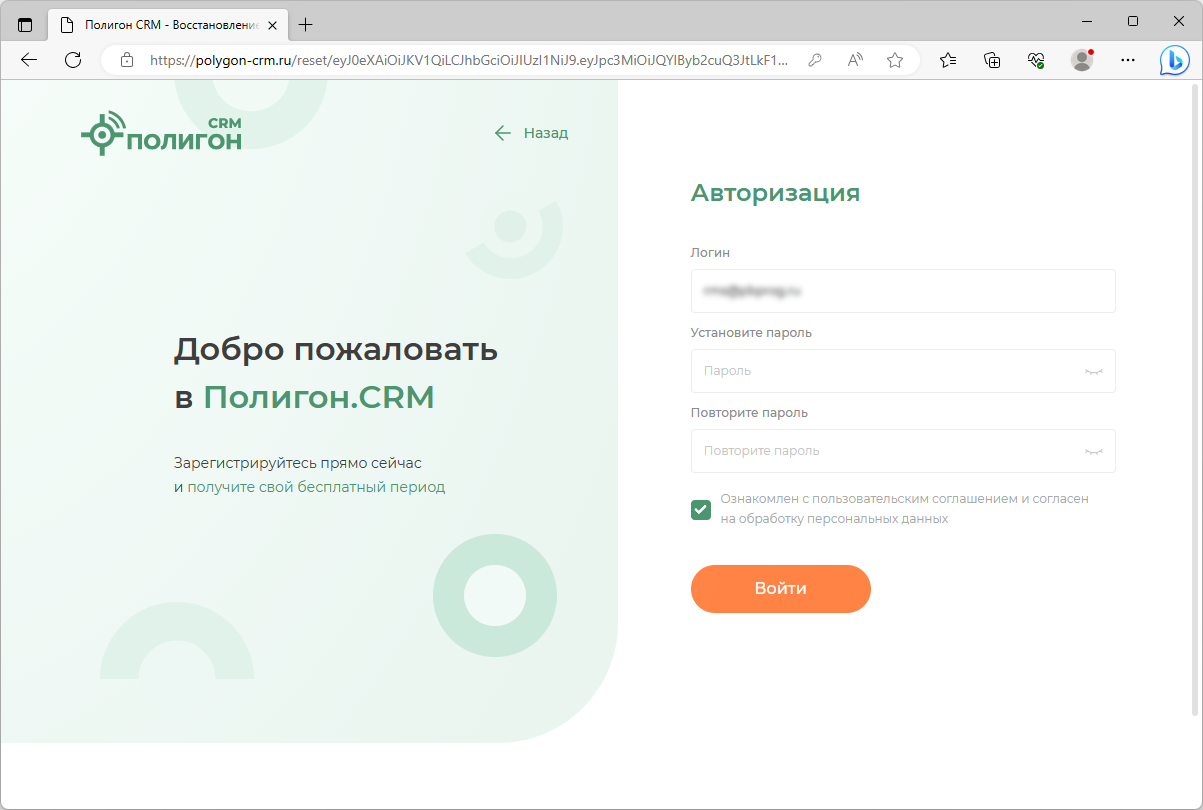Open the Favorites list icon
Viewport: 1203px width, 810px height.
click(x=948, y=60)
